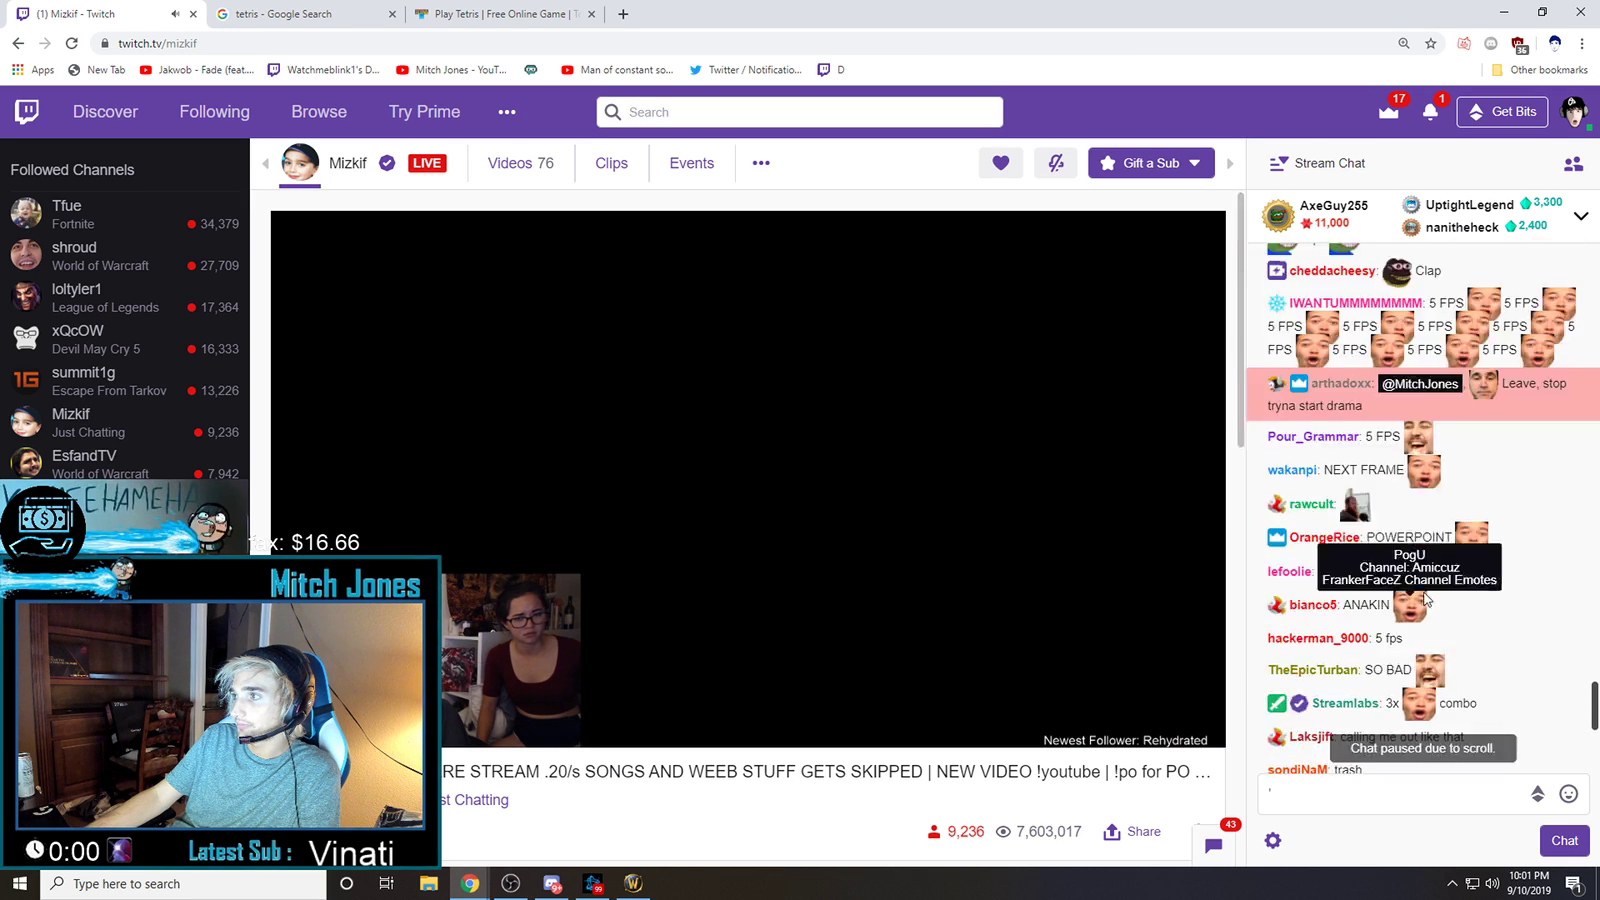Open the Windows Start menu

20,883
